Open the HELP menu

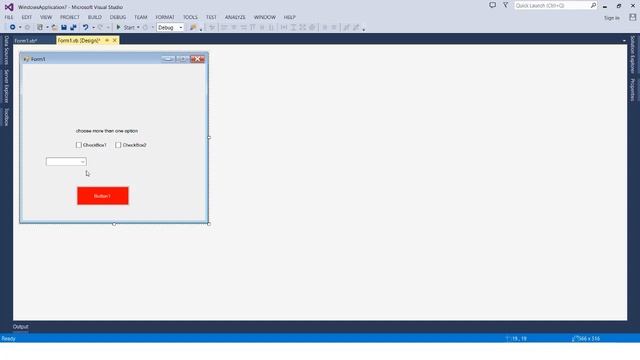click(x=289, y=17)
